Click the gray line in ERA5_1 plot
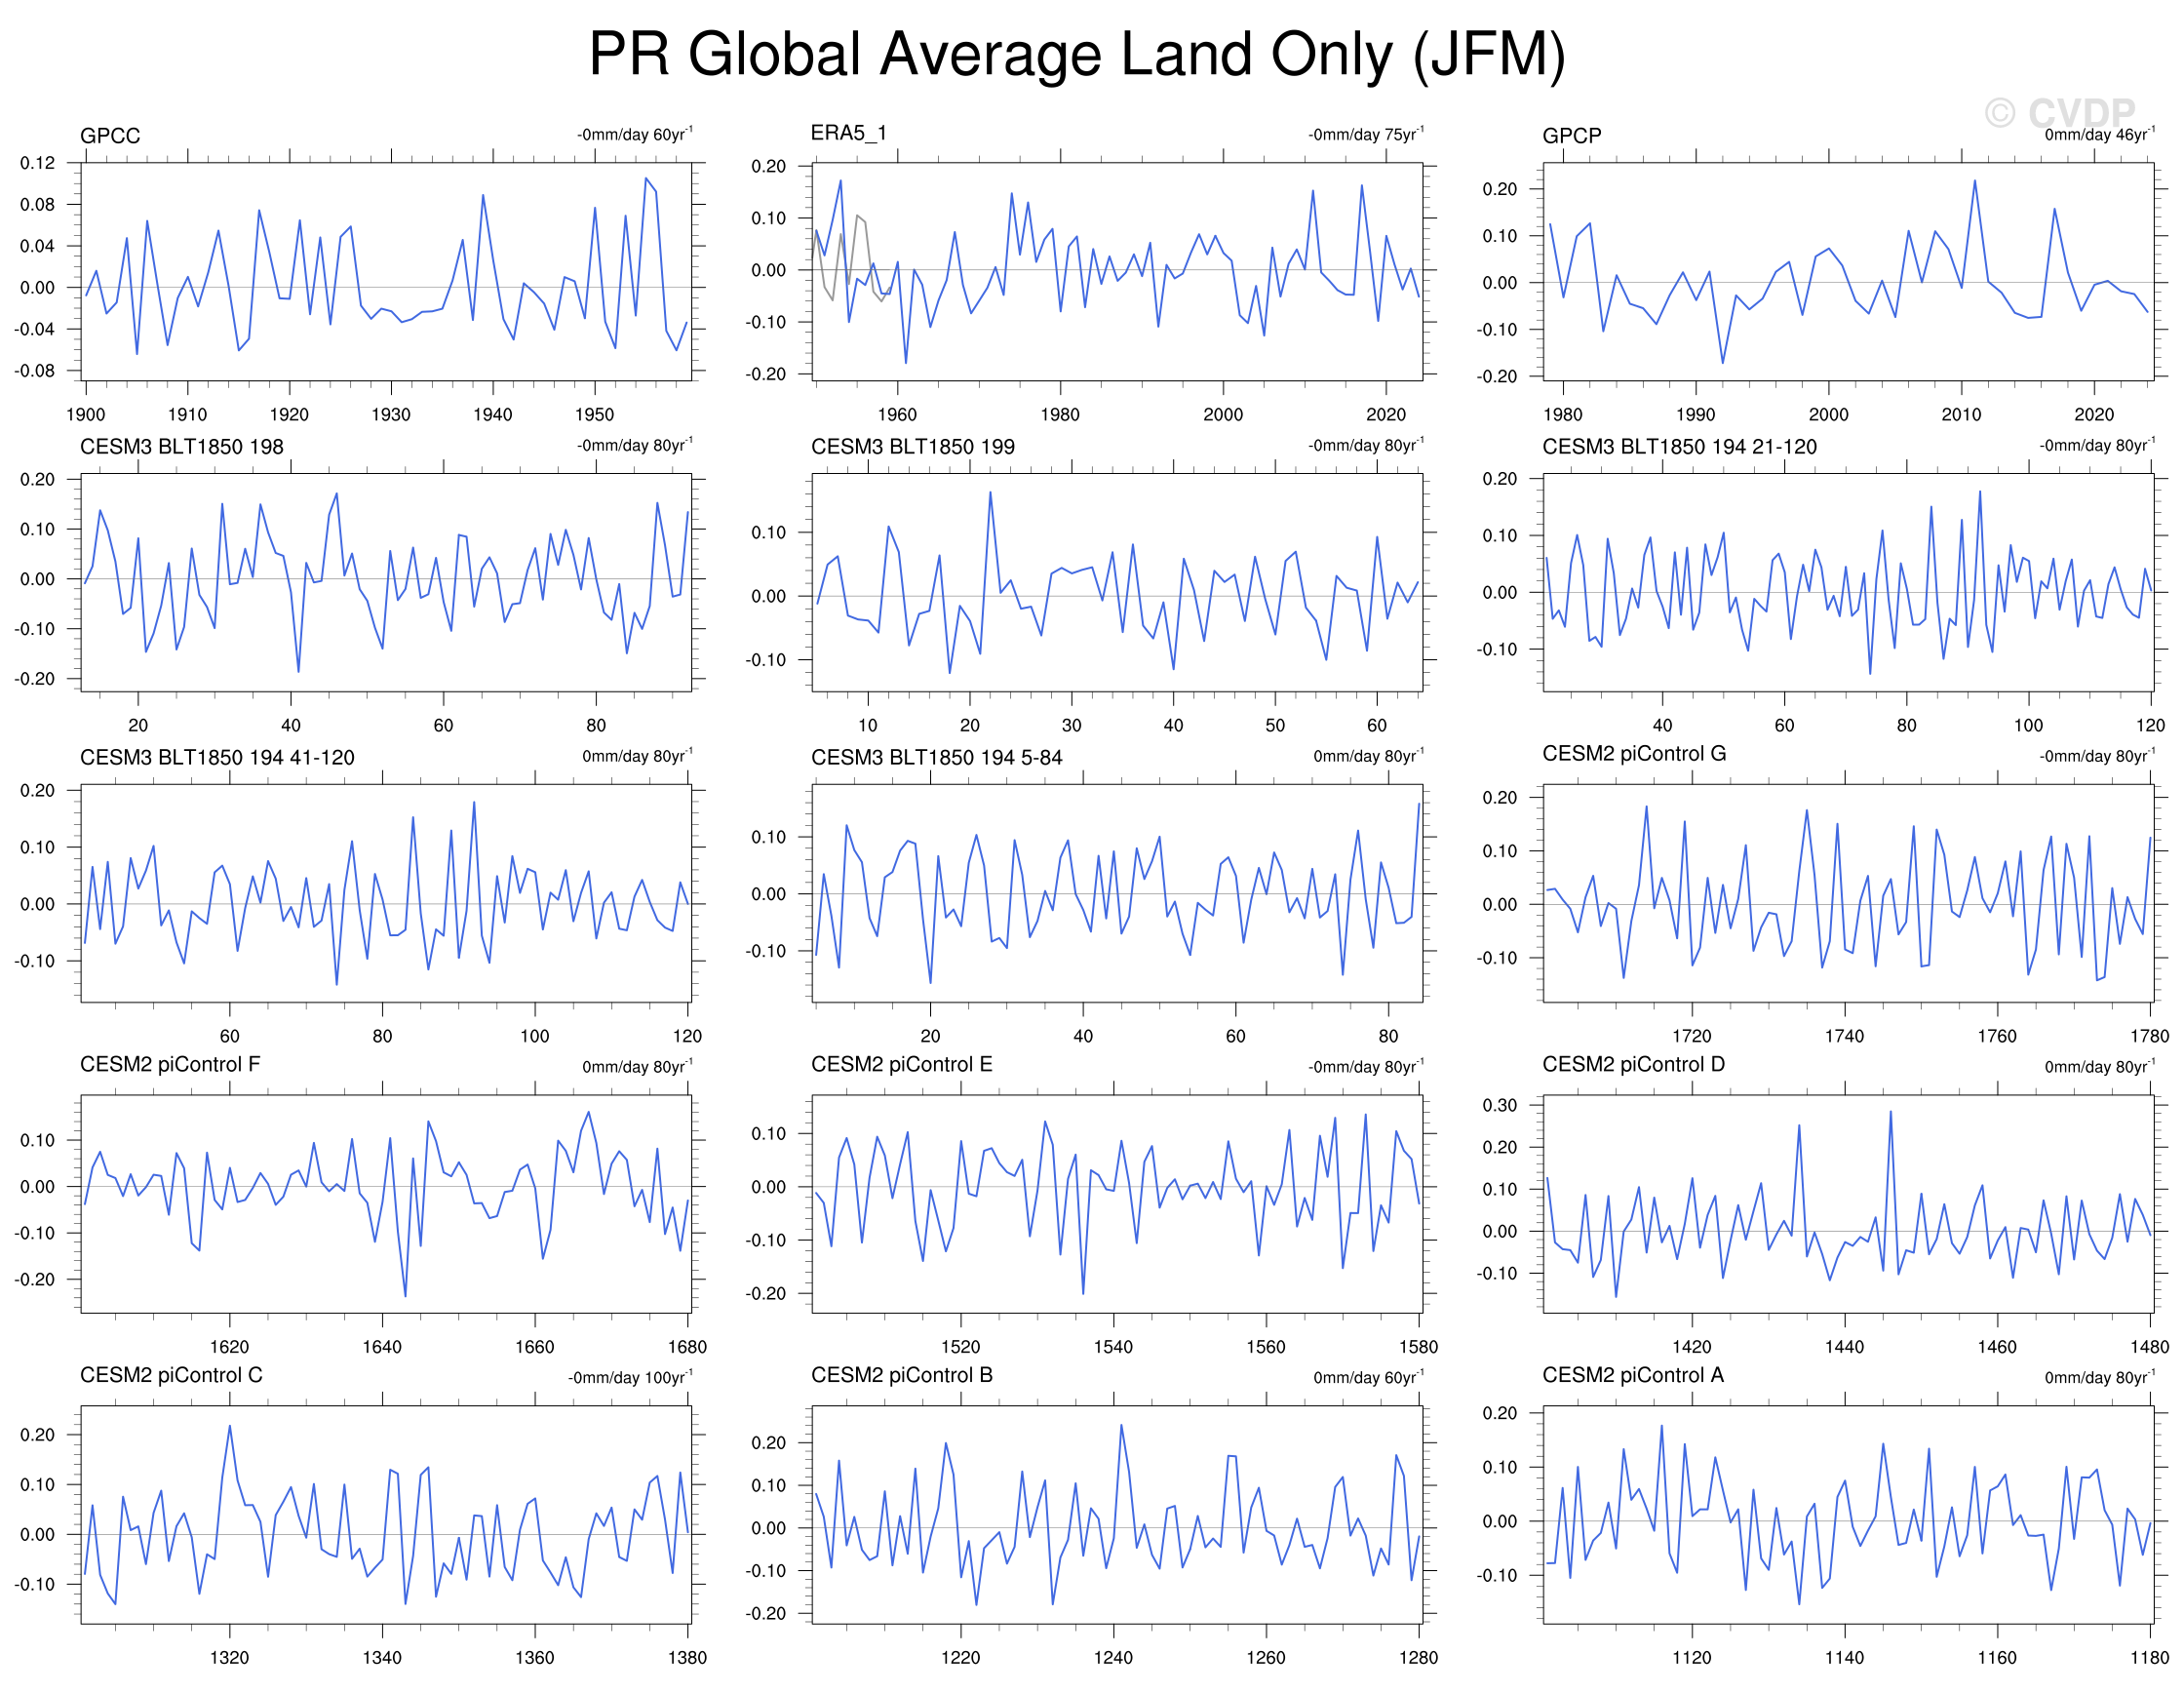 click(860, 219)
